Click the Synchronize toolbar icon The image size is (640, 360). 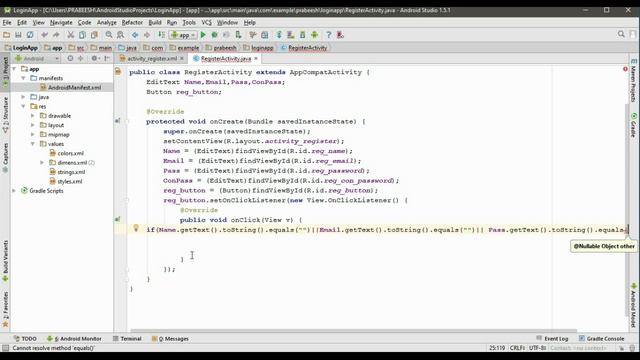(x=30, y=35)
